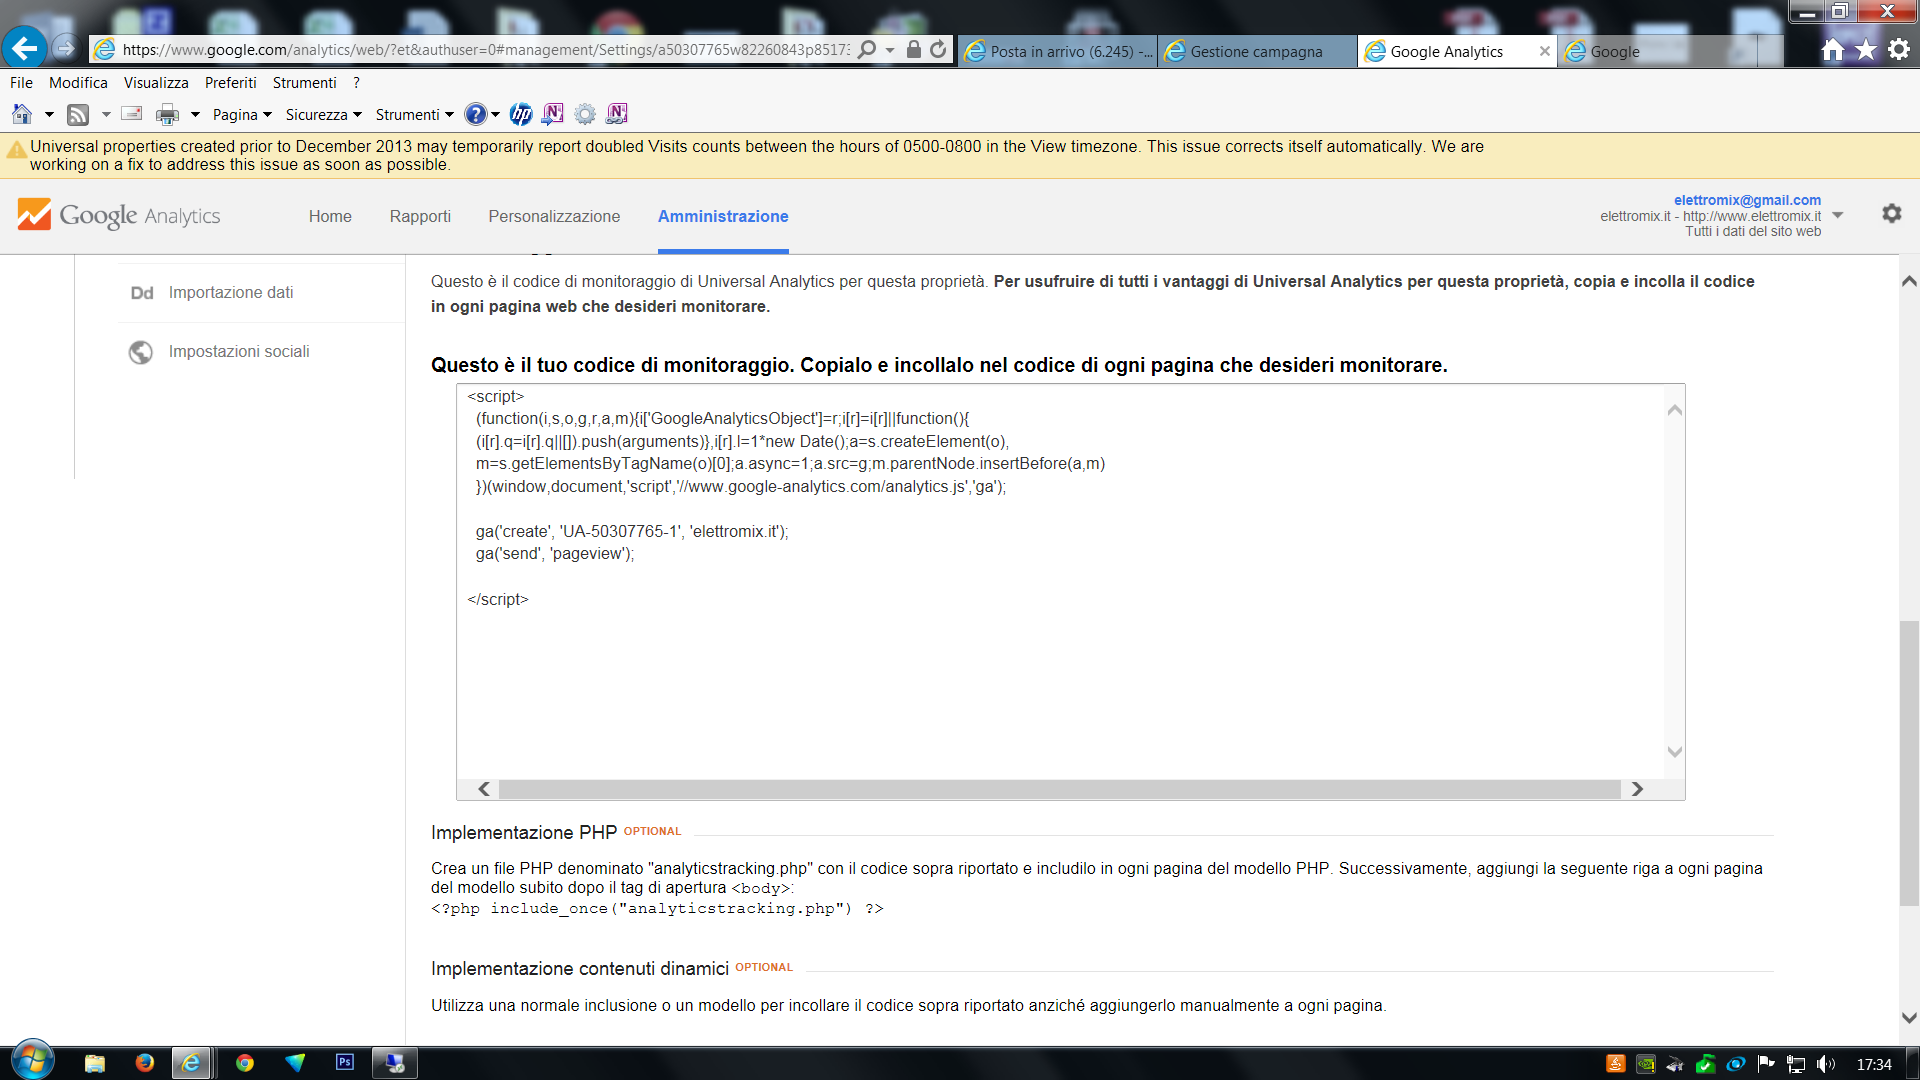The width and height of the screenshot is (1920, 1080).
Task: Click the Dd Importazione dati icon
Action: coord(141,293)
